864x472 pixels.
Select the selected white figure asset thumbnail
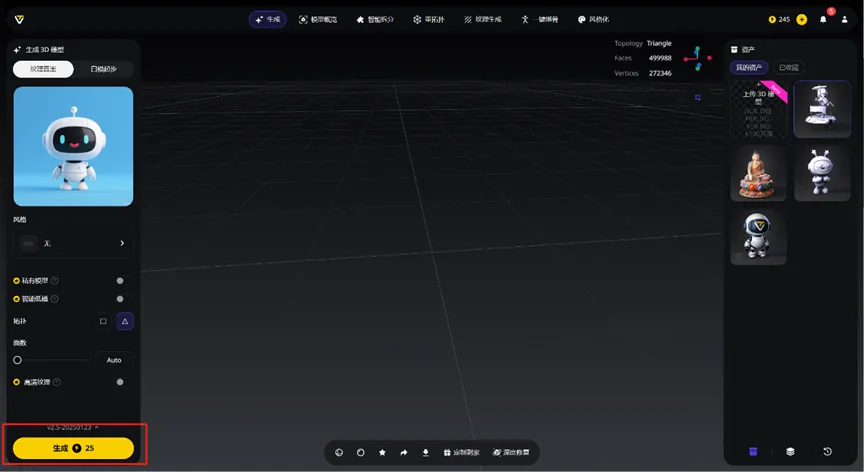pos(822,109)
